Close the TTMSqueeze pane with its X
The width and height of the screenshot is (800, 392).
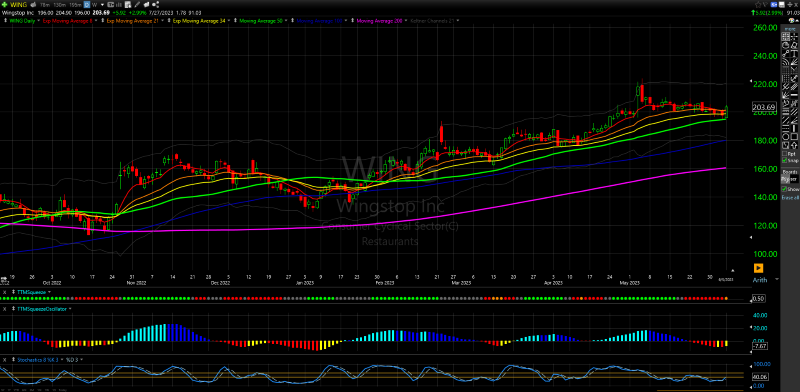[4, 292]
